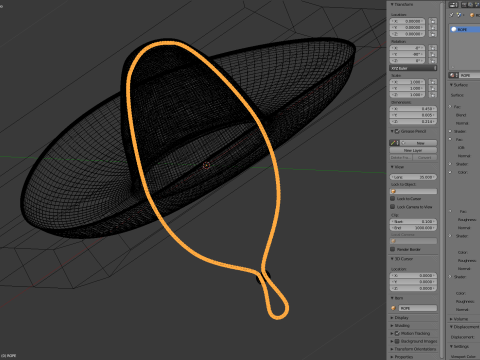This screenshot has height=360, width=480.
Task: Click the Lens 35.000 field
Action: 413,177
